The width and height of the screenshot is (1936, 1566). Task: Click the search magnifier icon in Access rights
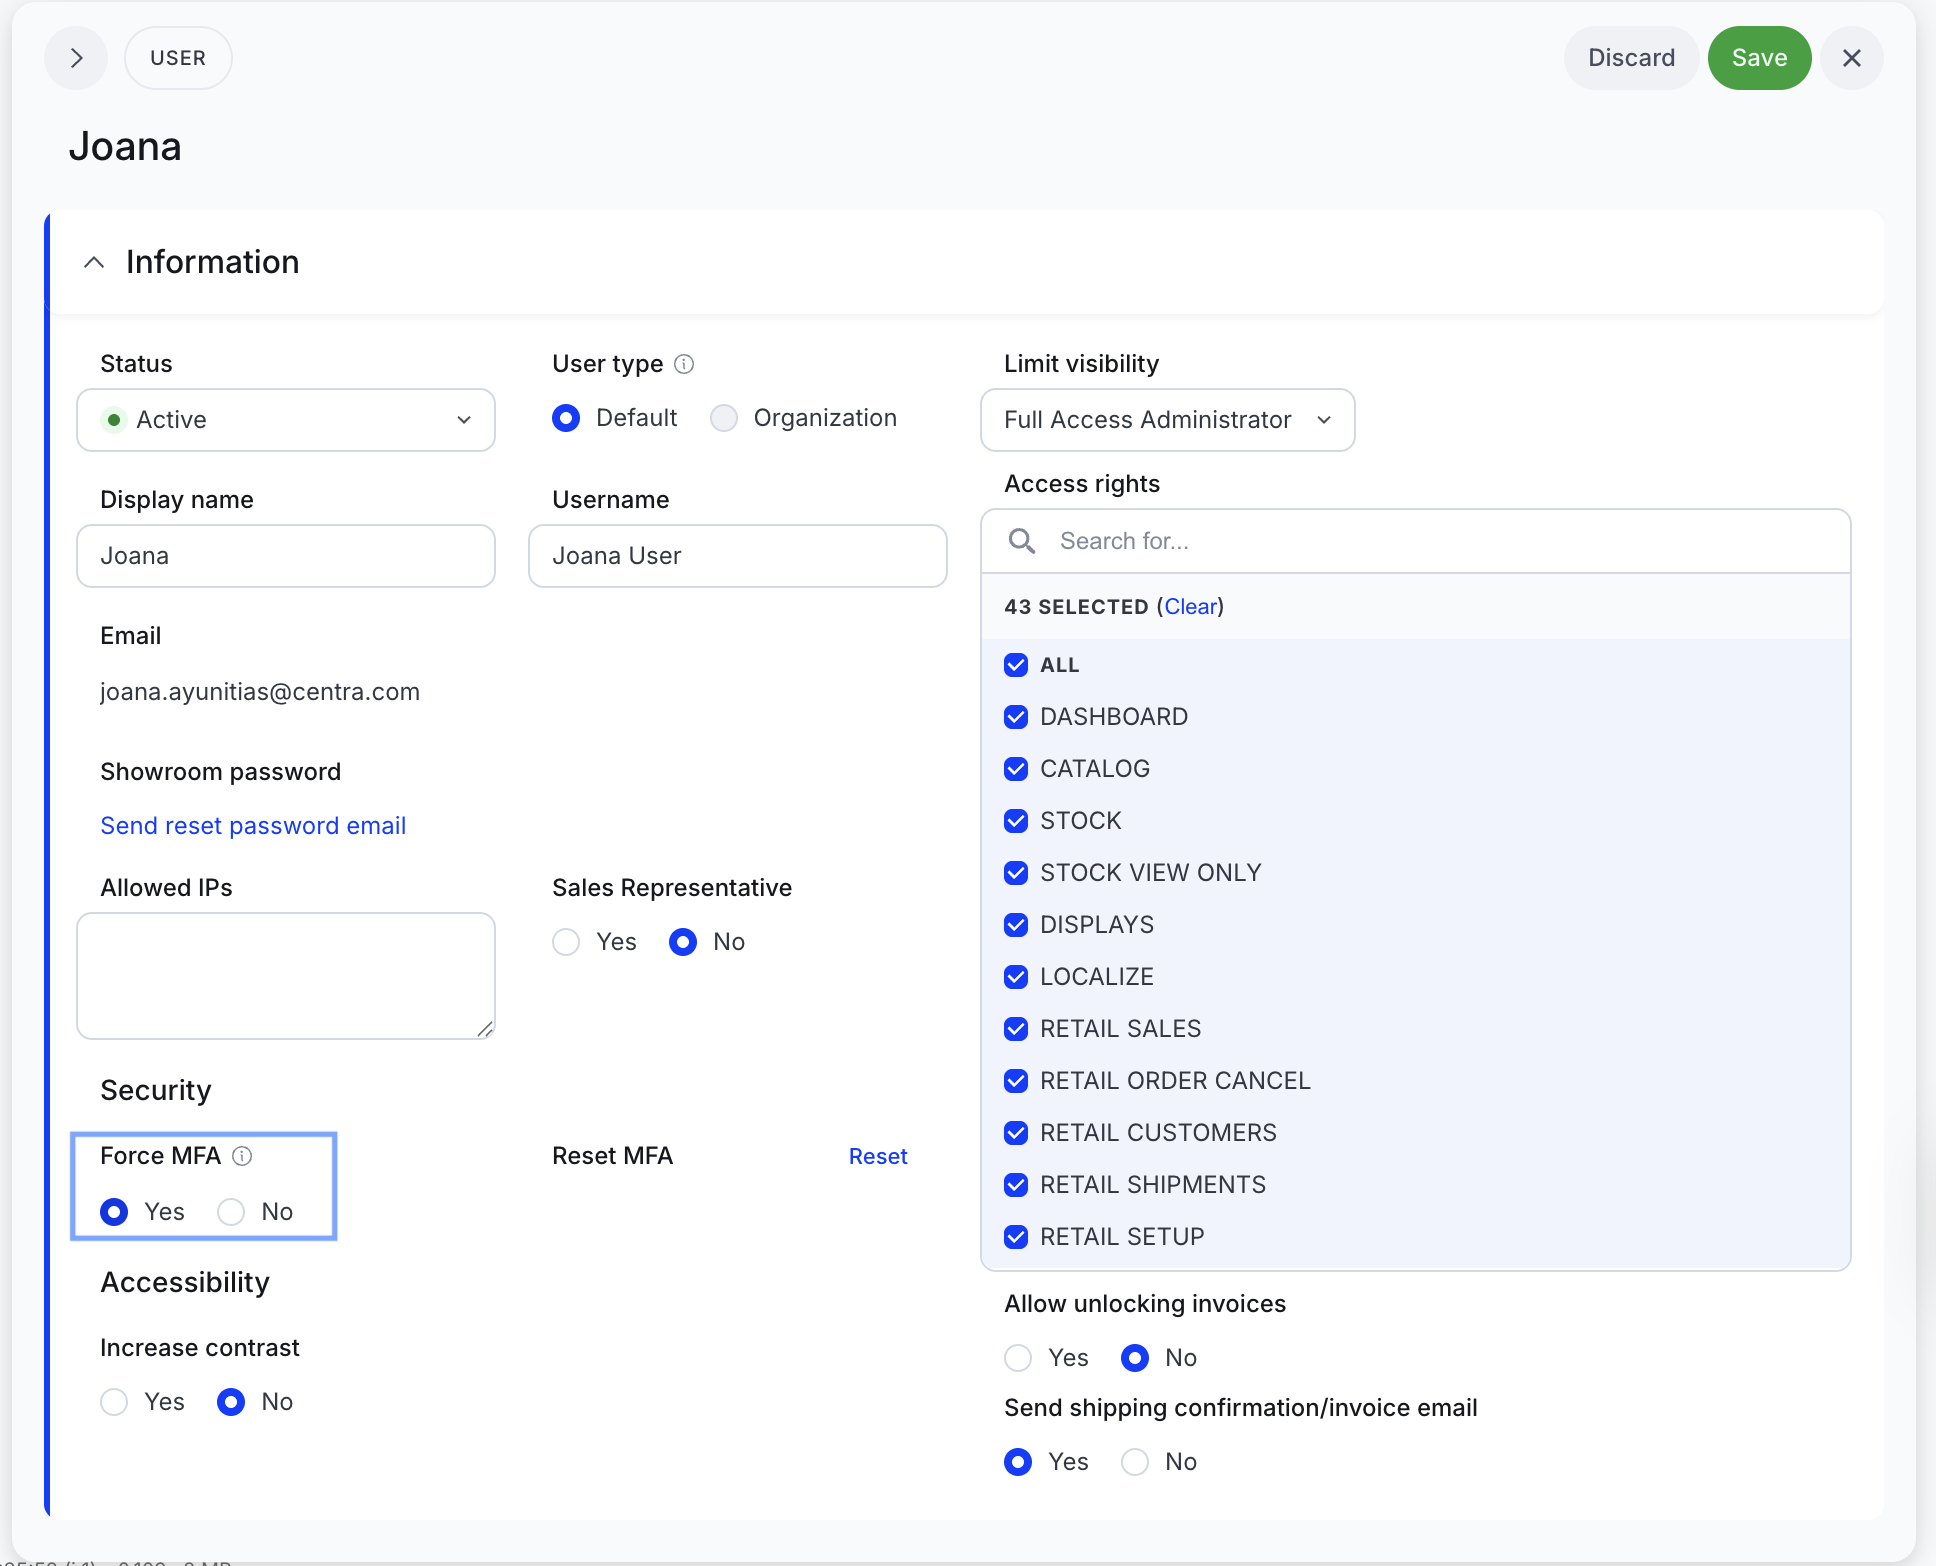pos(1021,541)
